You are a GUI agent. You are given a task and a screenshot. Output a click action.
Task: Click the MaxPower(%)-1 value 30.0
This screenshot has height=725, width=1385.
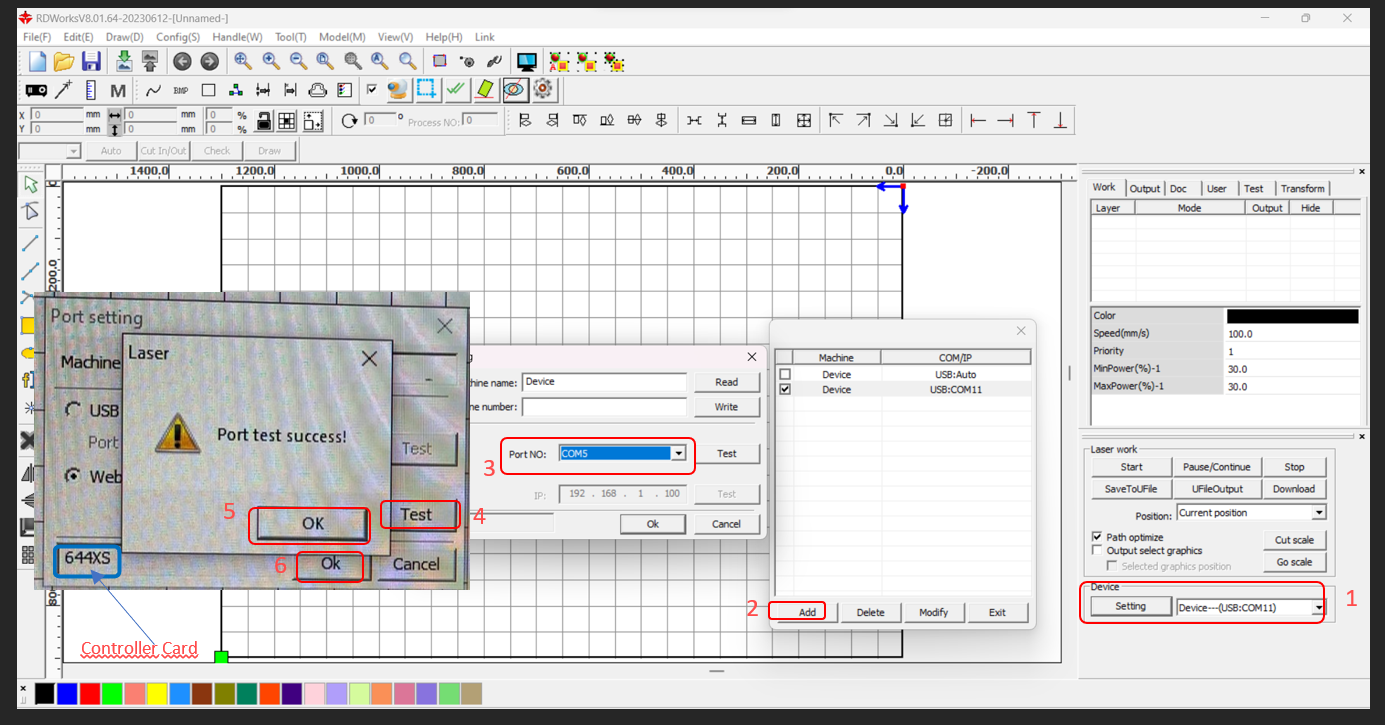coord(1292,387)
